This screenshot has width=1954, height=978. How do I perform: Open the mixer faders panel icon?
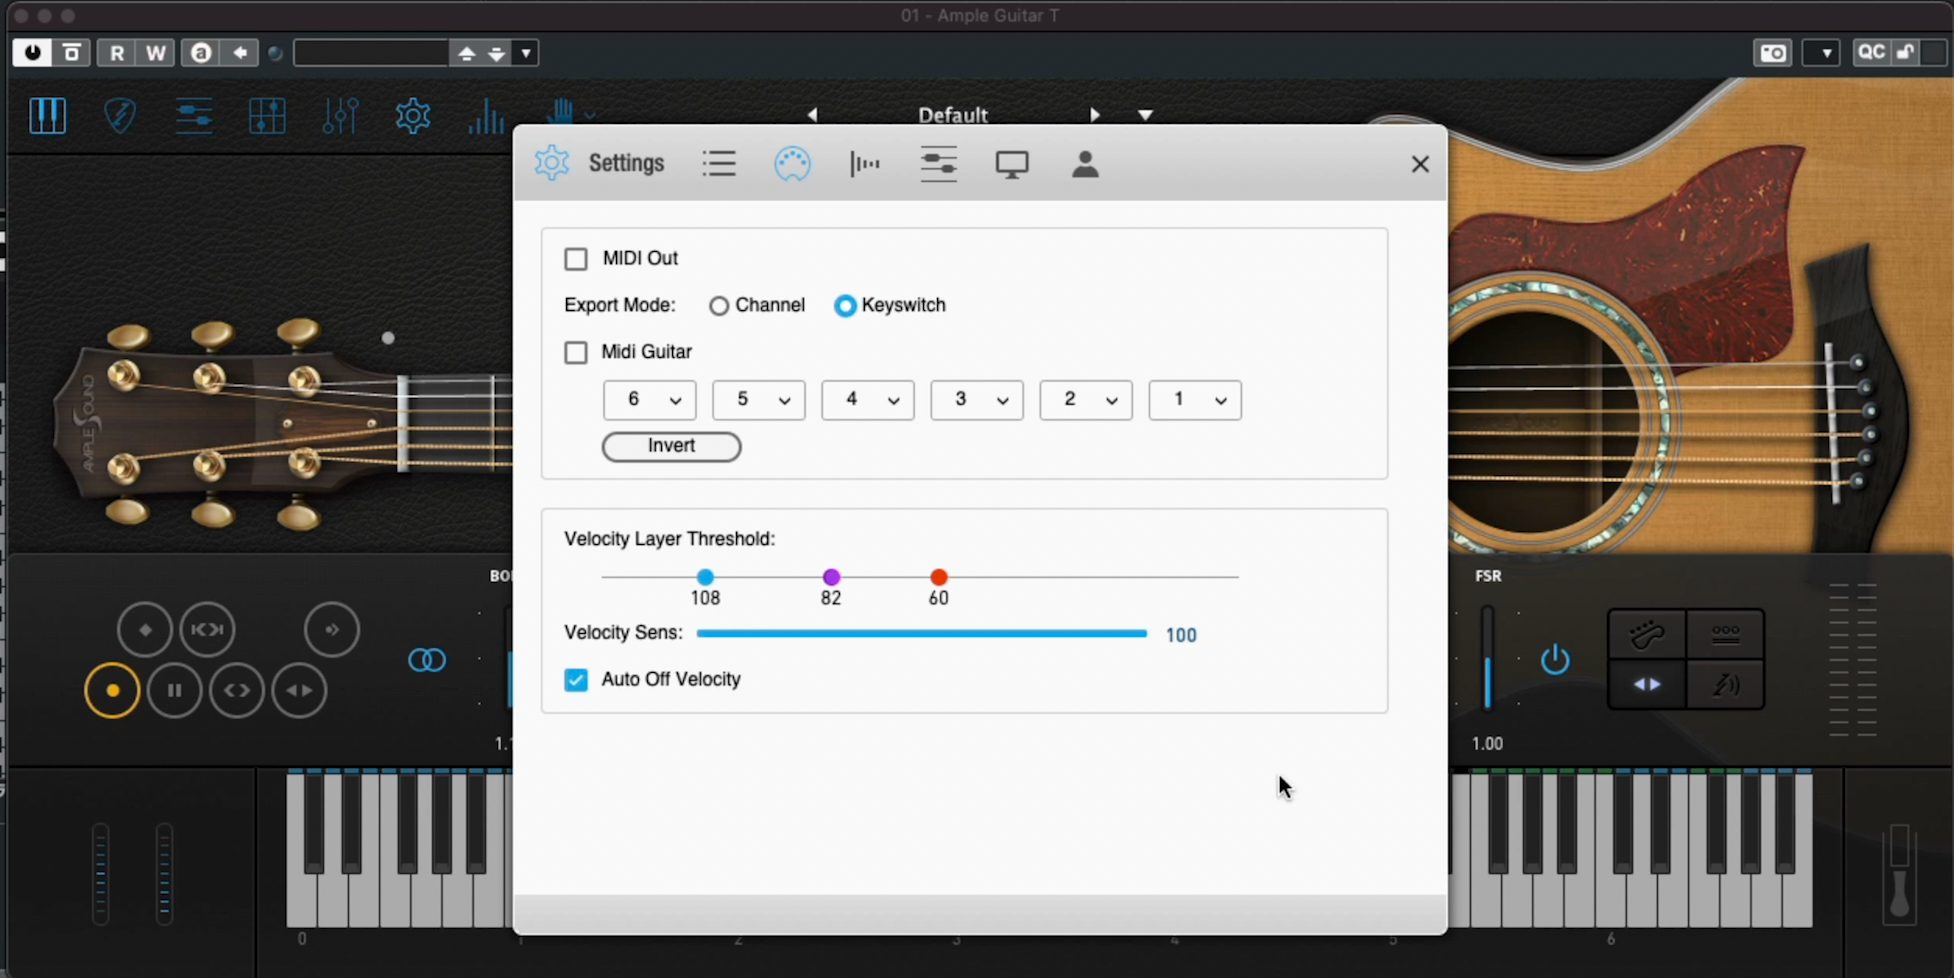pyautogui.click(x=340, y=117)
